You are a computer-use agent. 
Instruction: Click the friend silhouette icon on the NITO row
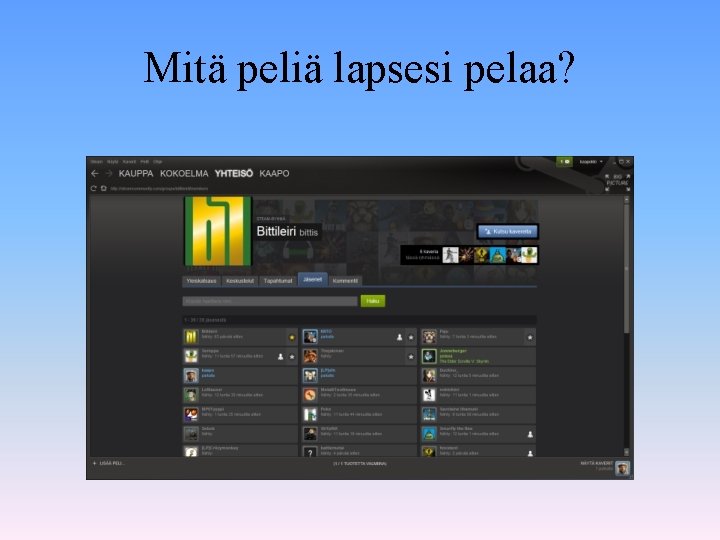(x=399, y=338)
